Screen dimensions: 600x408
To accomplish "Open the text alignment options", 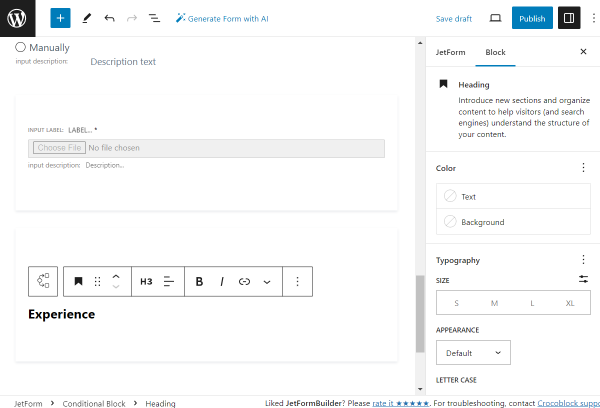I will coord(169,281).
